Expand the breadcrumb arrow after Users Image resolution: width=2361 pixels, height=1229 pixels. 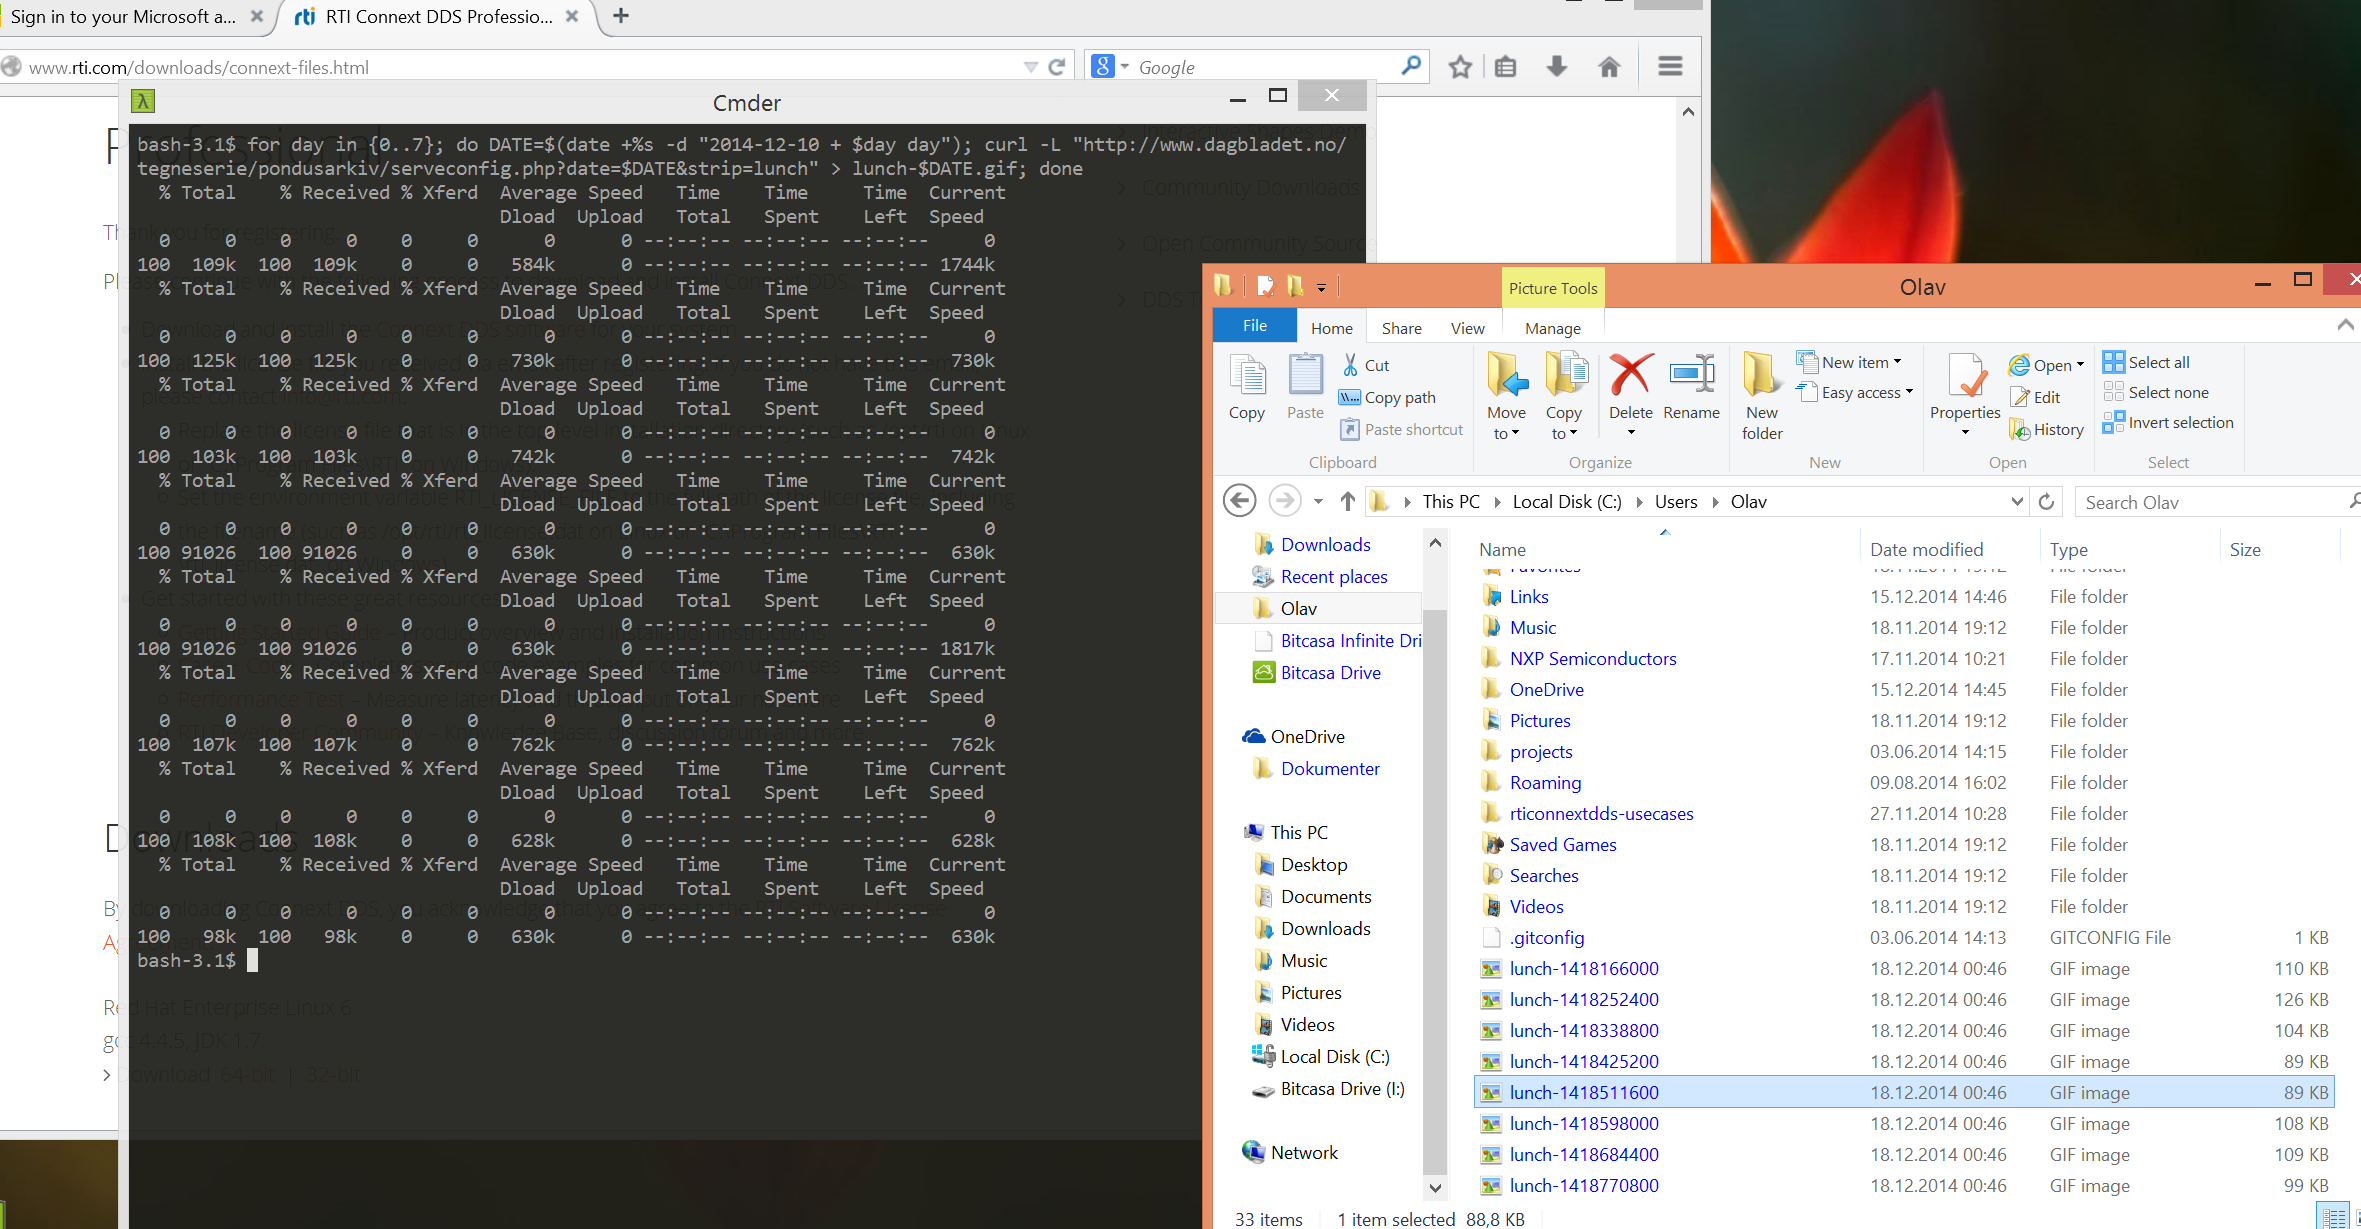click(1715, 502)
